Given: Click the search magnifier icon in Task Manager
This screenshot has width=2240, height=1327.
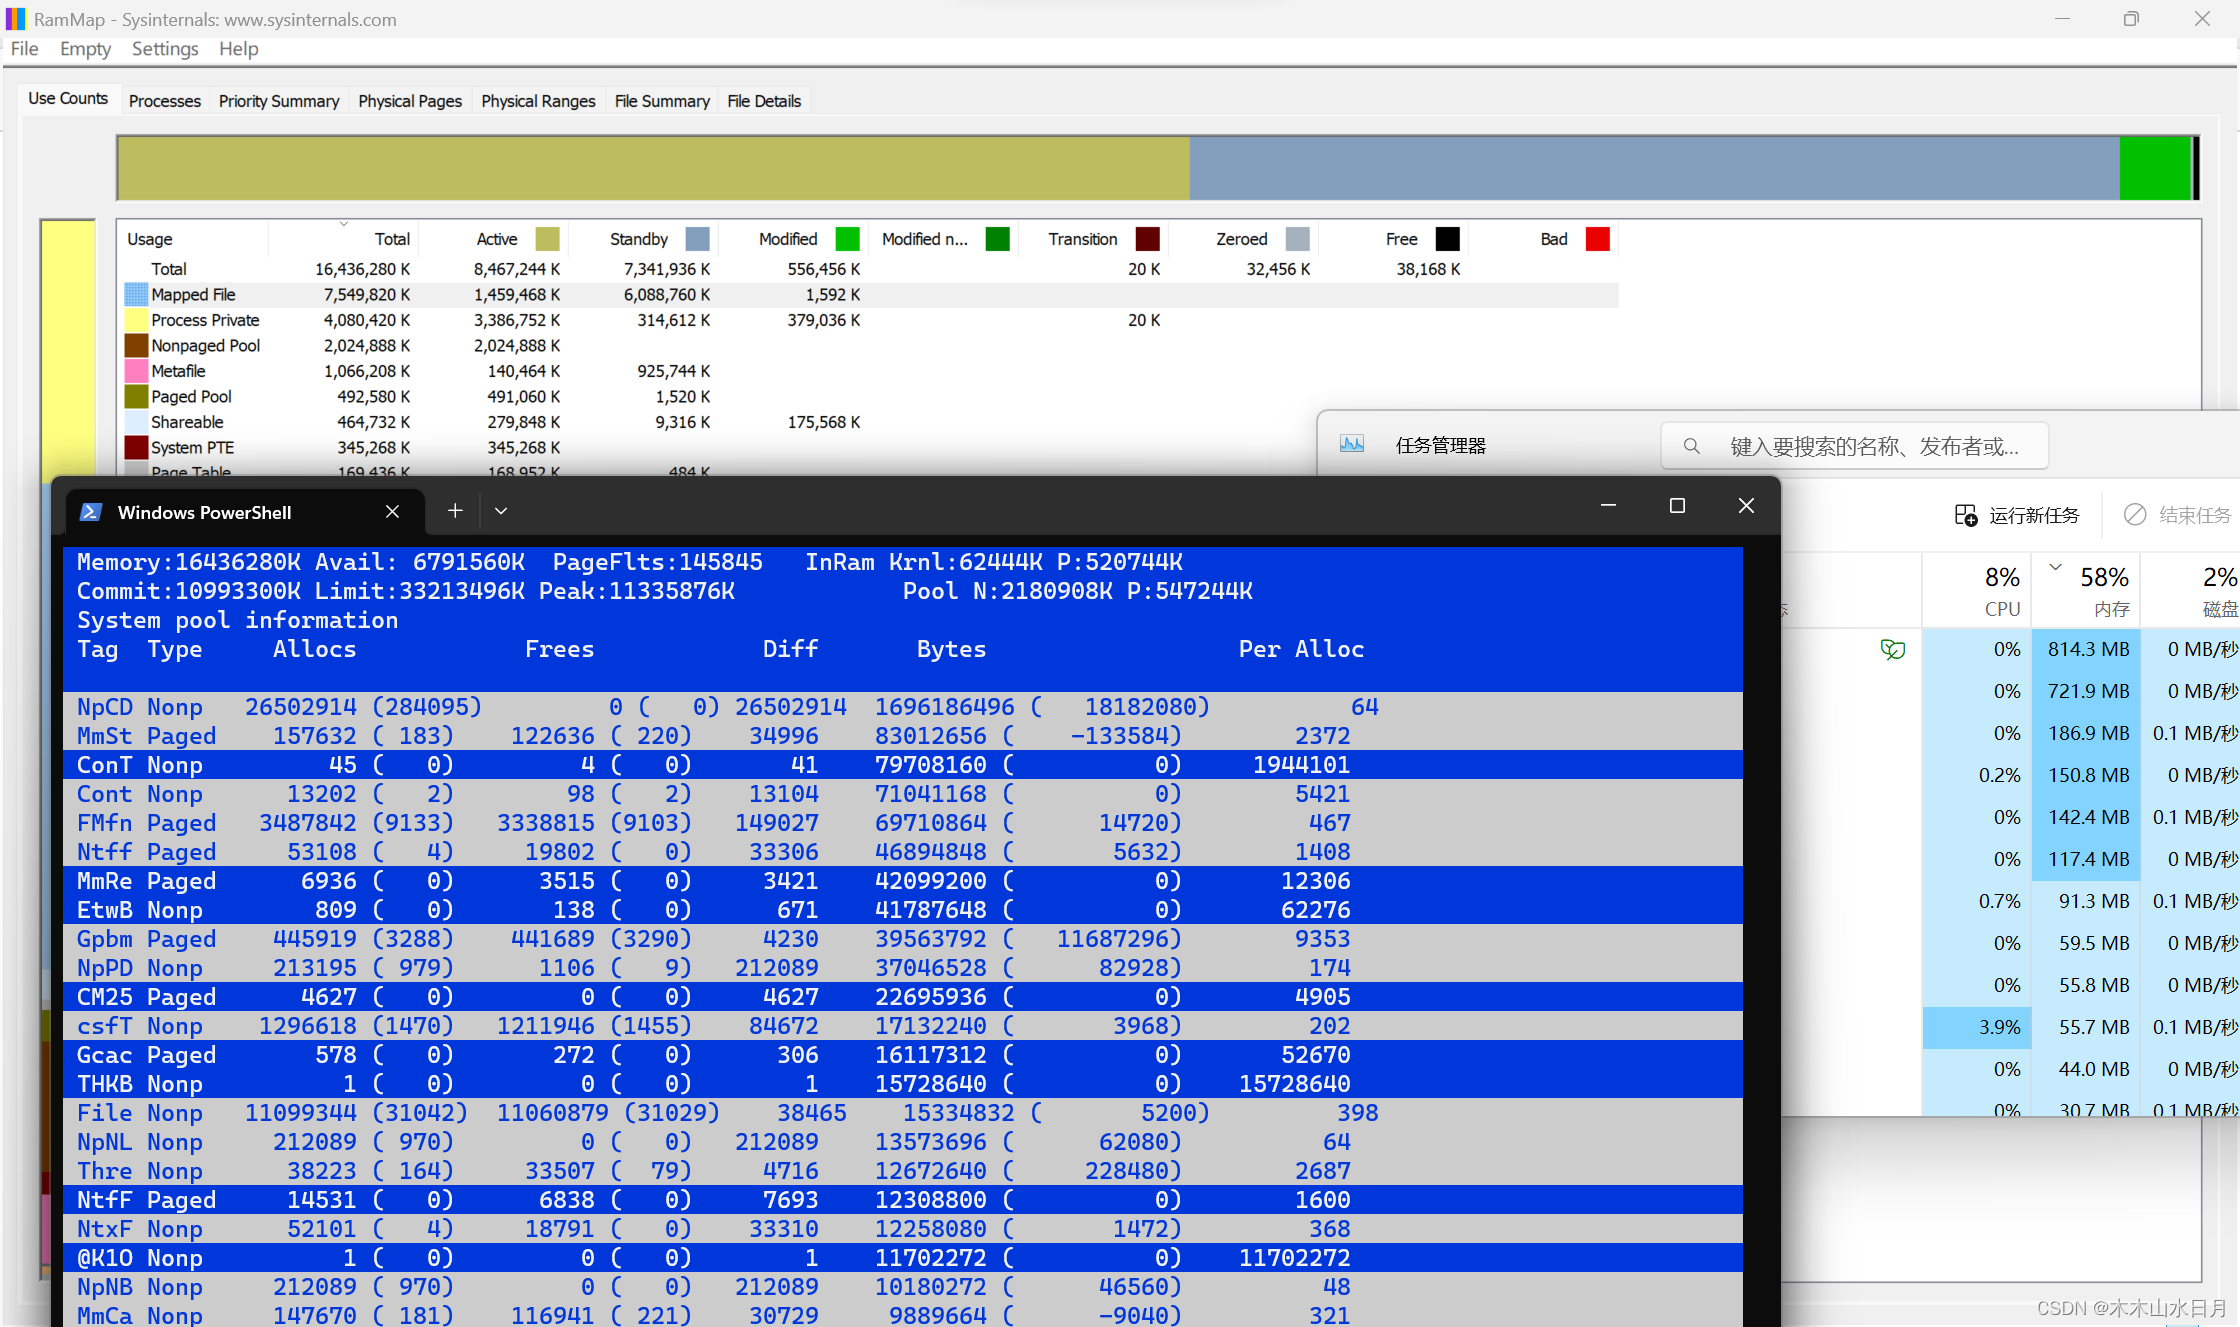Looking at the screenshot, I should pyautogui.click(x=1691, y=446).
